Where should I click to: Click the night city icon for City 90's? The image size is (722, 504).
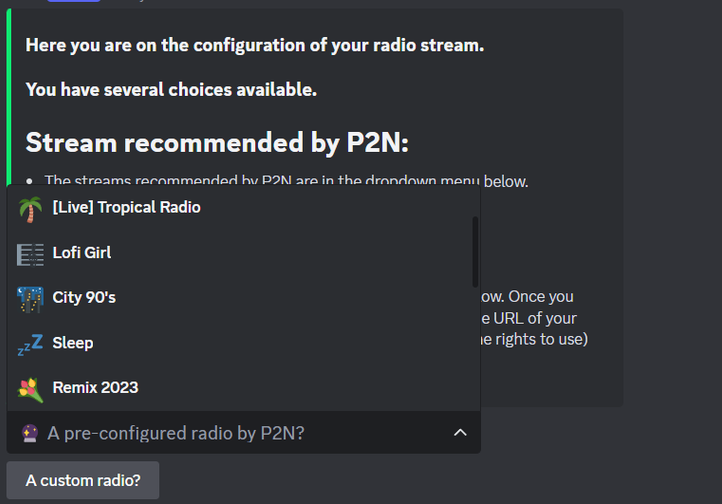click(30, 300)
